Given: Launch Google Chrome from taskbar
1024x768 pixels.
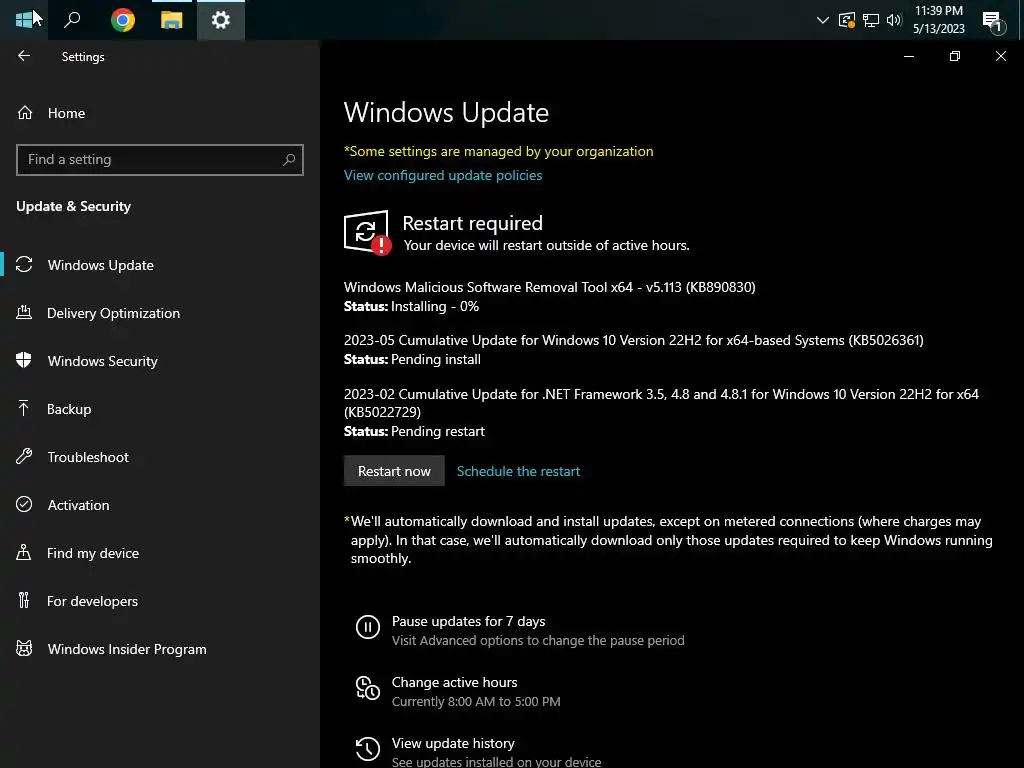Looking at the screenshot, I should (x=123, y=20).
